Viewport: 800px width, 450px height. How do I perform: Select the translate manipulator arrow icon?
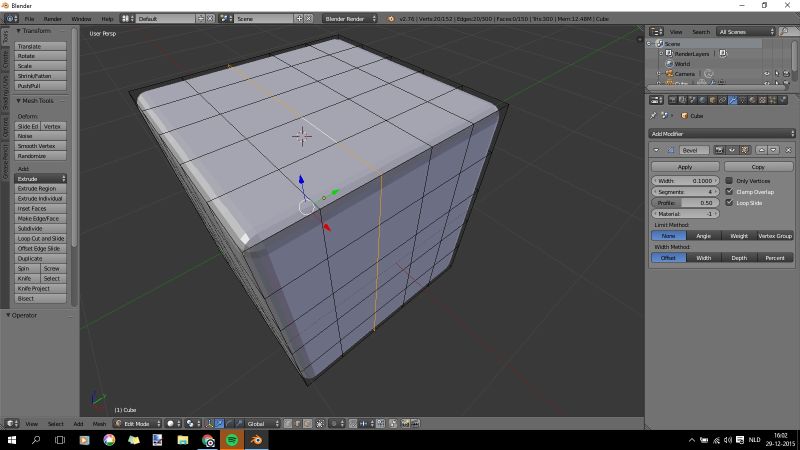coord(219,423)
